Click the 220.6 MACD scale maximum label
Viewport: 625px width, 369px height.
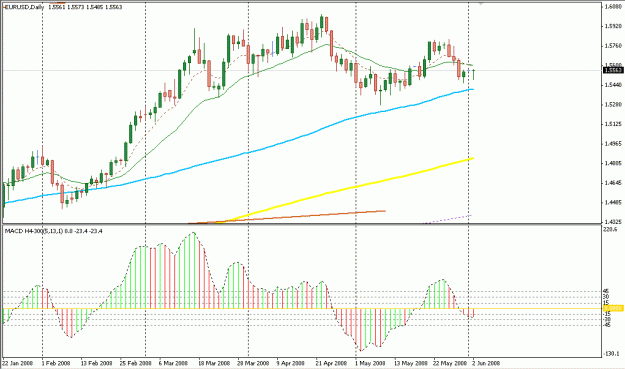[611, 230]
